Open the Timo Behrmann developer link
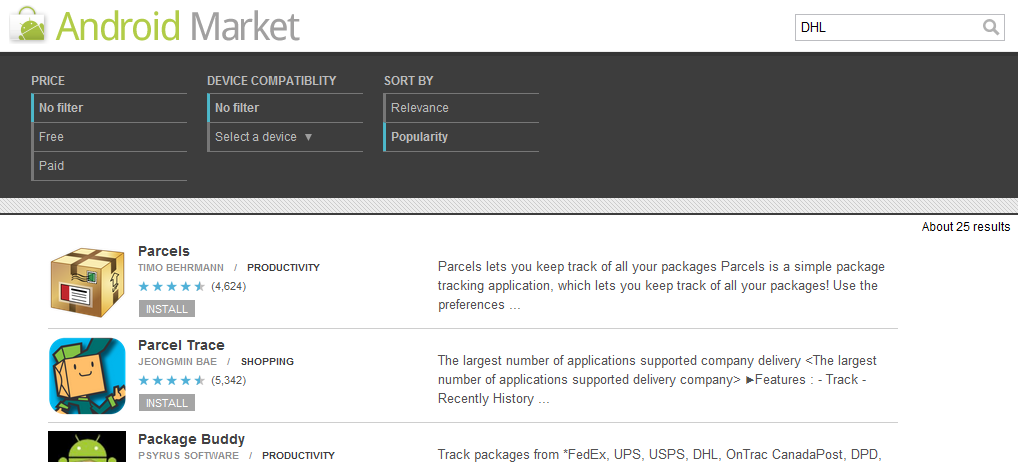The width and height of the screenshot is (1018, 462). pyautogui.click(x=179, y=268)
